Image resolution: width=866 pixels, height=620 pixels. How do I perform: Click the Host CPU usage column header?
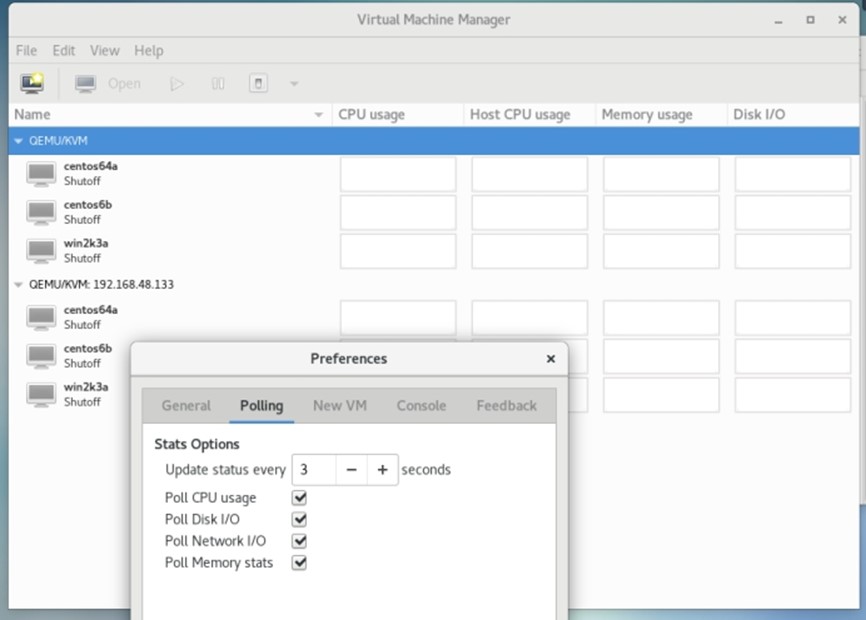point(529,115)
